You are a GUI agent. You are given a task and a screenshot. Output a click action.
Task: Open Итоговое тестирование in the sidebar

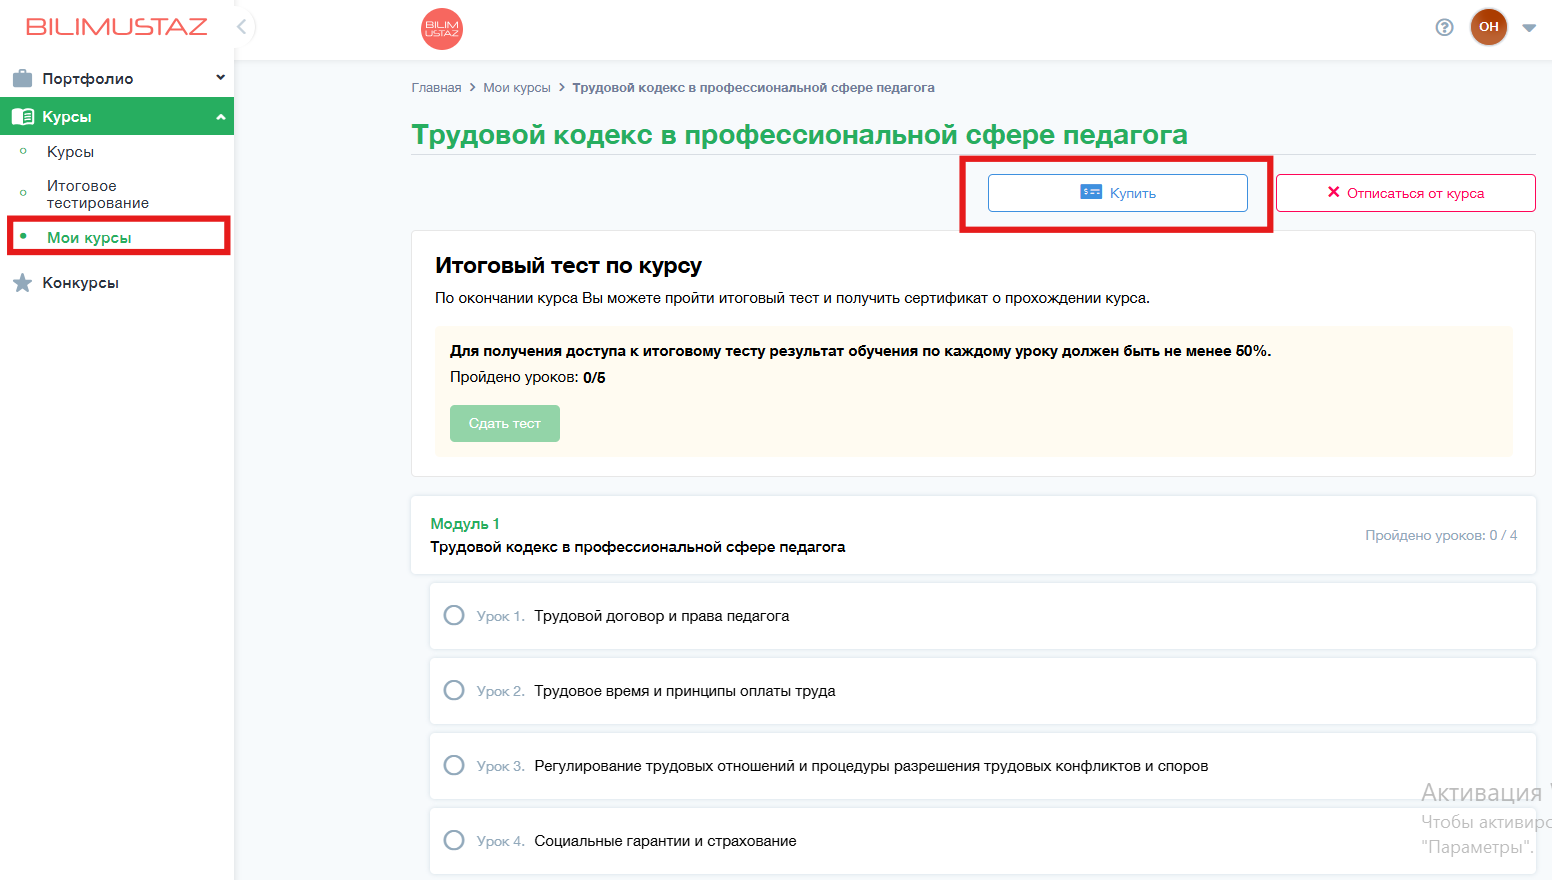[x=97, y=194]
